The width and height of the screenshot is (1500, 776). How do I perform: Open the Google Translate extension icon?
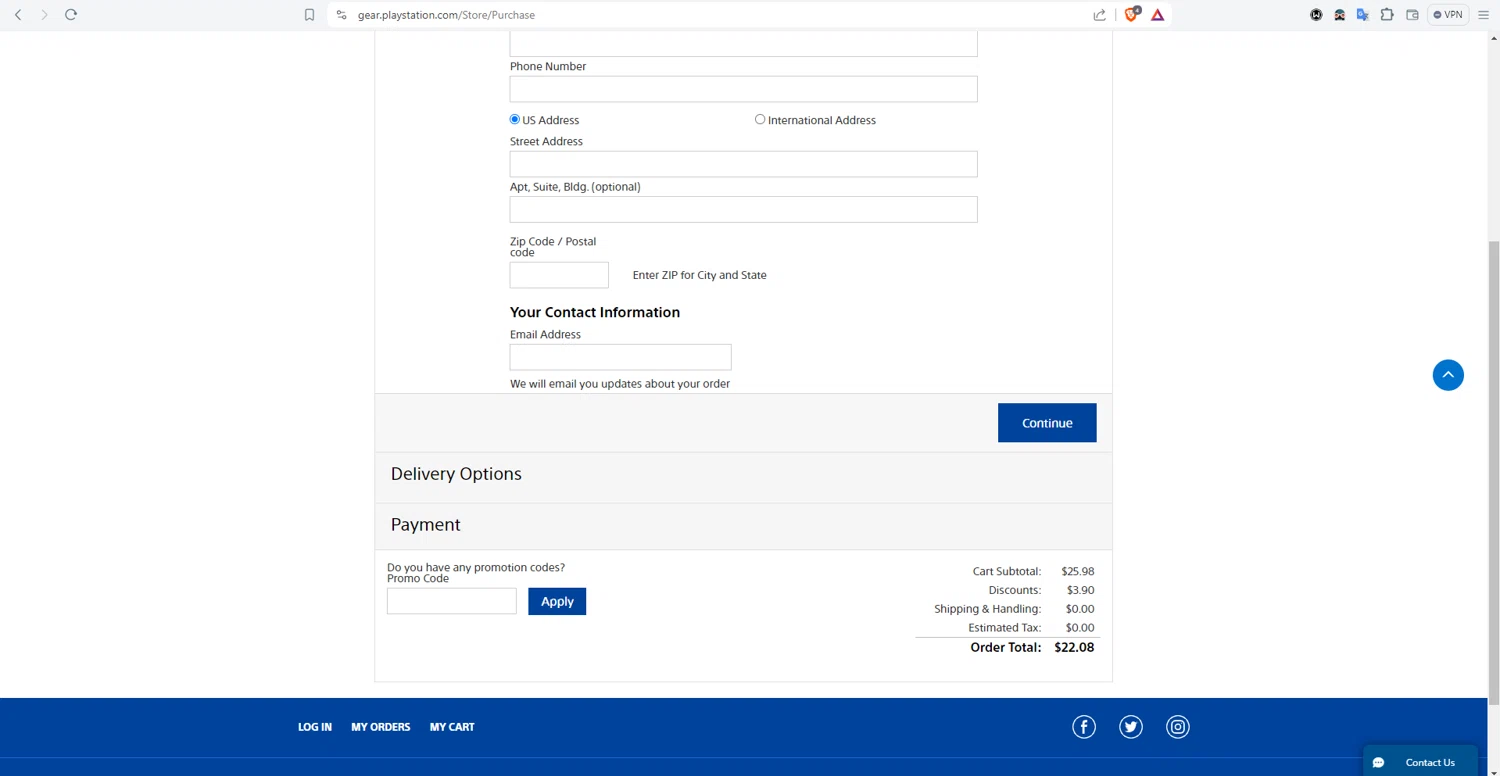coord(1363,15)
